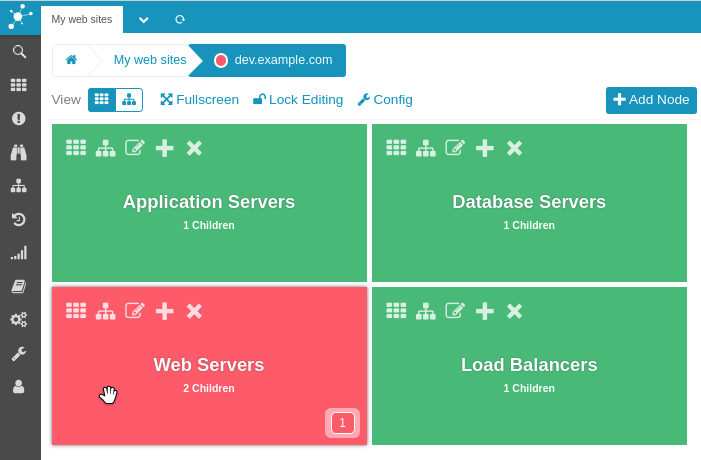
Task: Click the alert count badge on Web Servers
Action: [x=342, y=423]
